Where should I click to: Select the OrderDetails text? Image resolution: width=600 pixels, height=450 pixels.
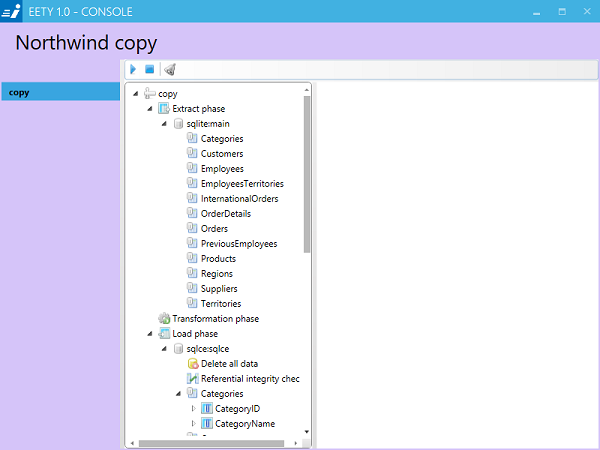click(x=226, y=214)
